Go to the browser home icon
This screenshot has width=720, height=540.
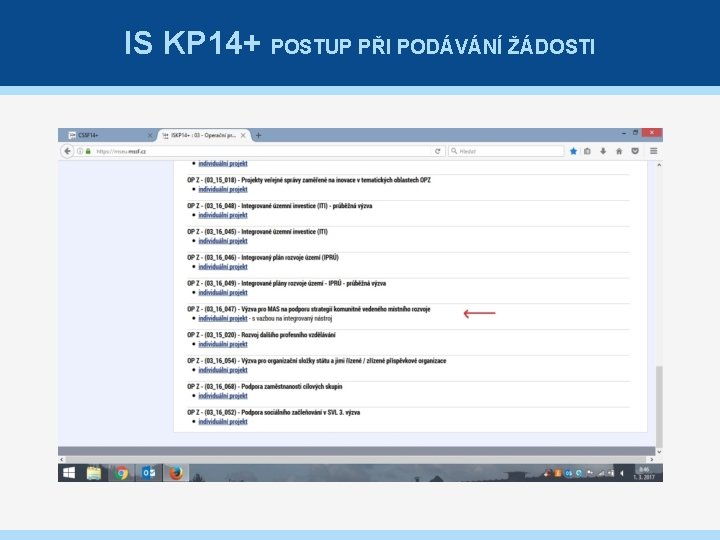click(x=619, y=151)
